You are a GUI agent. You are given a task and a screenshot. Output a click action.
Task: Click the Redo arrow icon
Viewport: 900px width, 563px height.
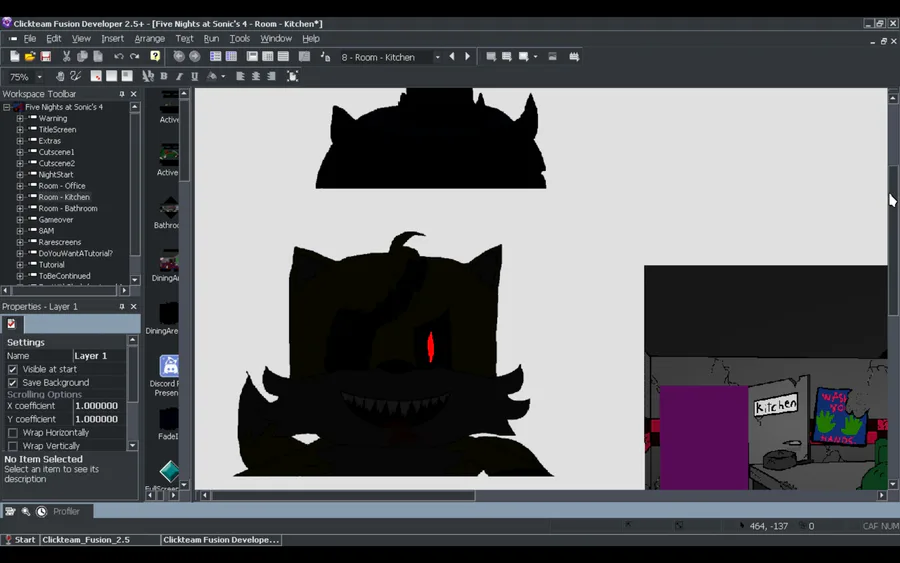point(134,56)
